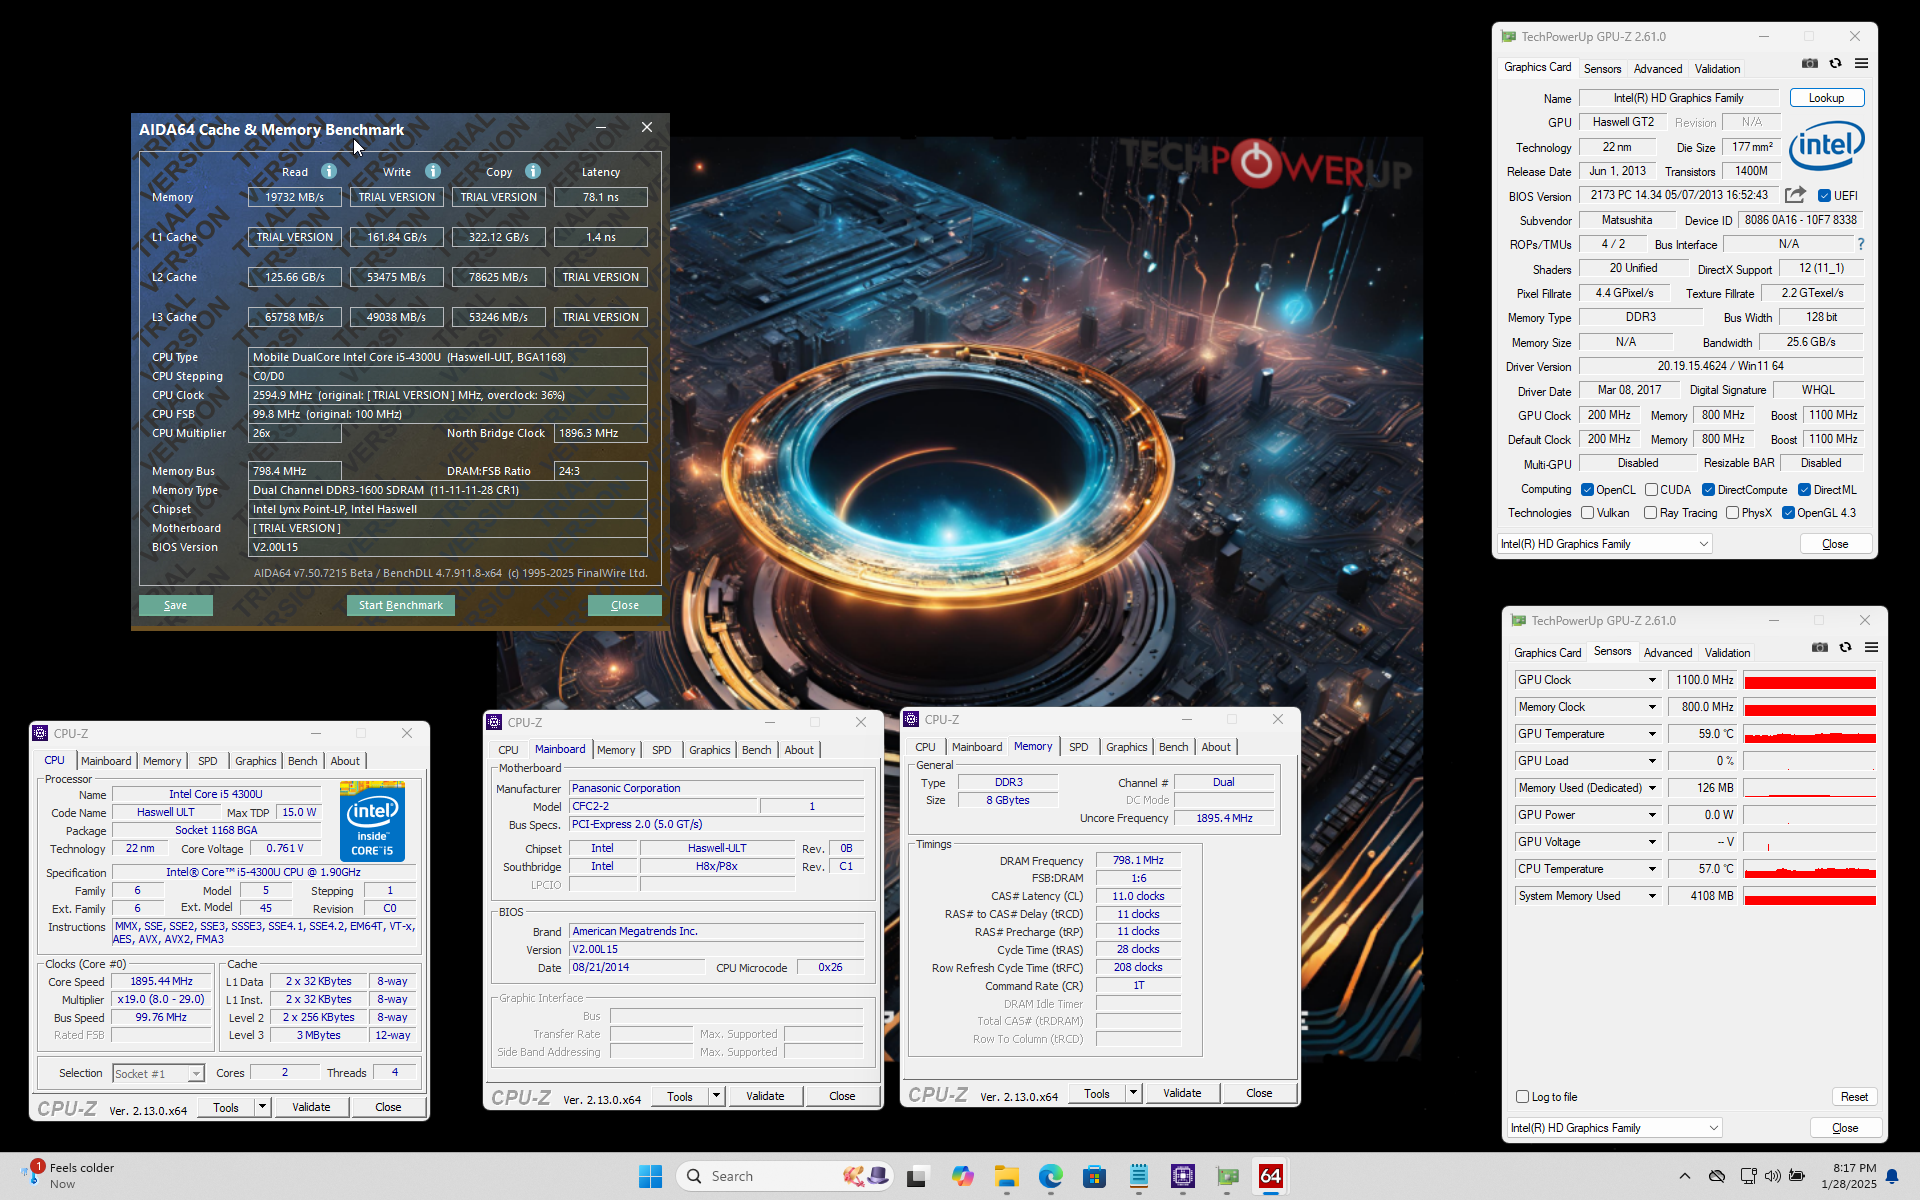The height and width of the screenshot is (1200, 1920).
Task: Open Validation tab in GPU-Z Sensors window
Action: coord(1727,653)
